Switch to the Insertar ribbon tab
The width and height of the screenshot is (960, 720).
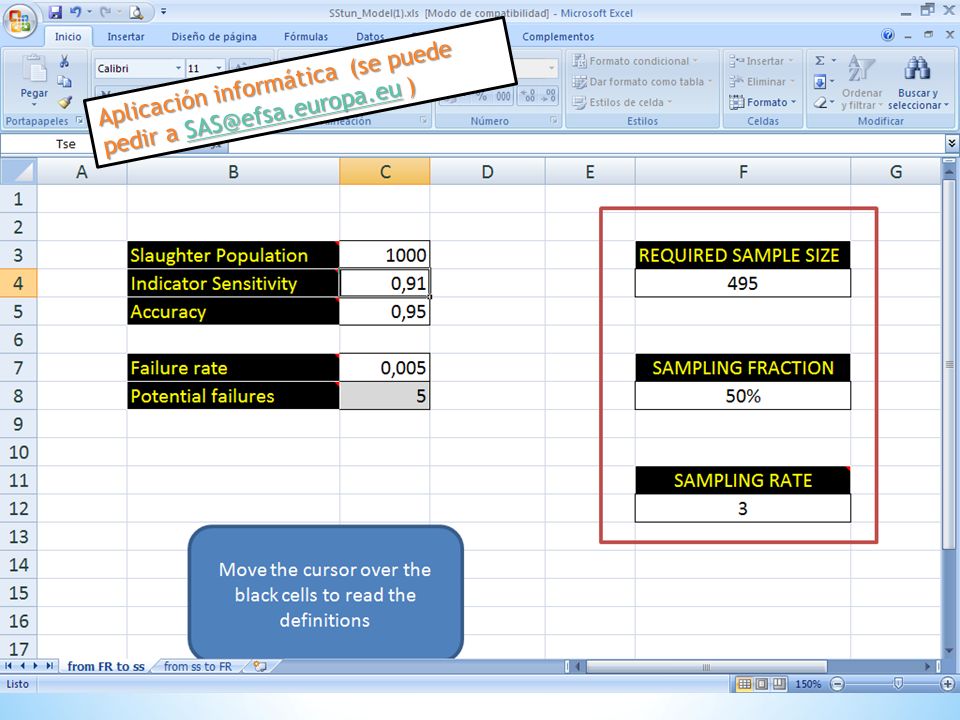126,37
